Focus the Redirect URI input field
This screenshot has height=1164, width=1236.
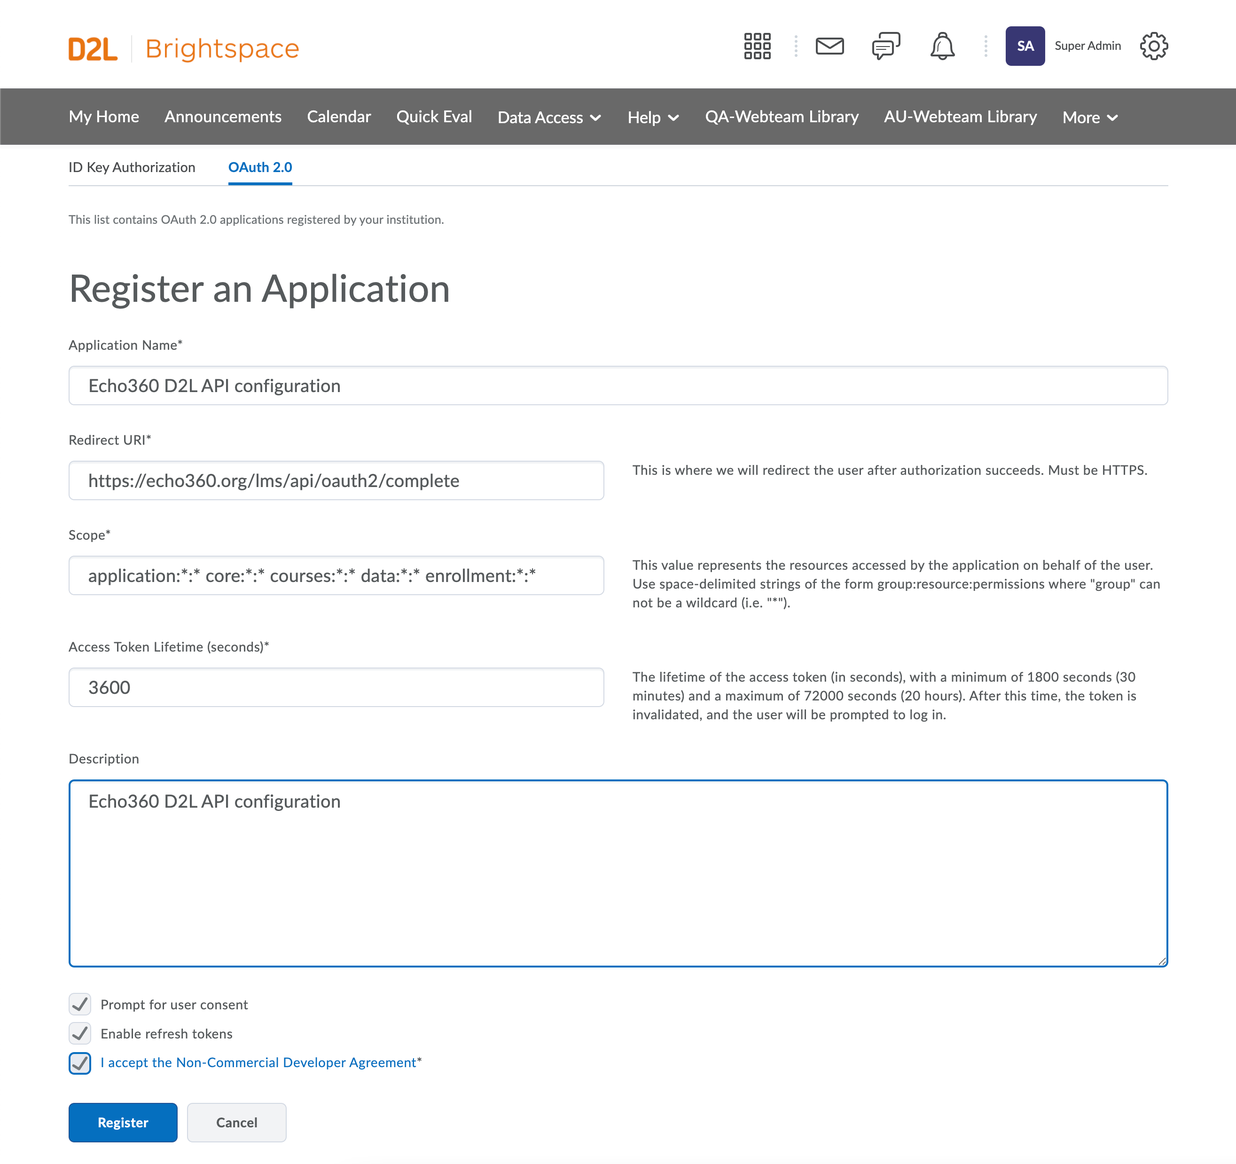(x=336, y=480)
